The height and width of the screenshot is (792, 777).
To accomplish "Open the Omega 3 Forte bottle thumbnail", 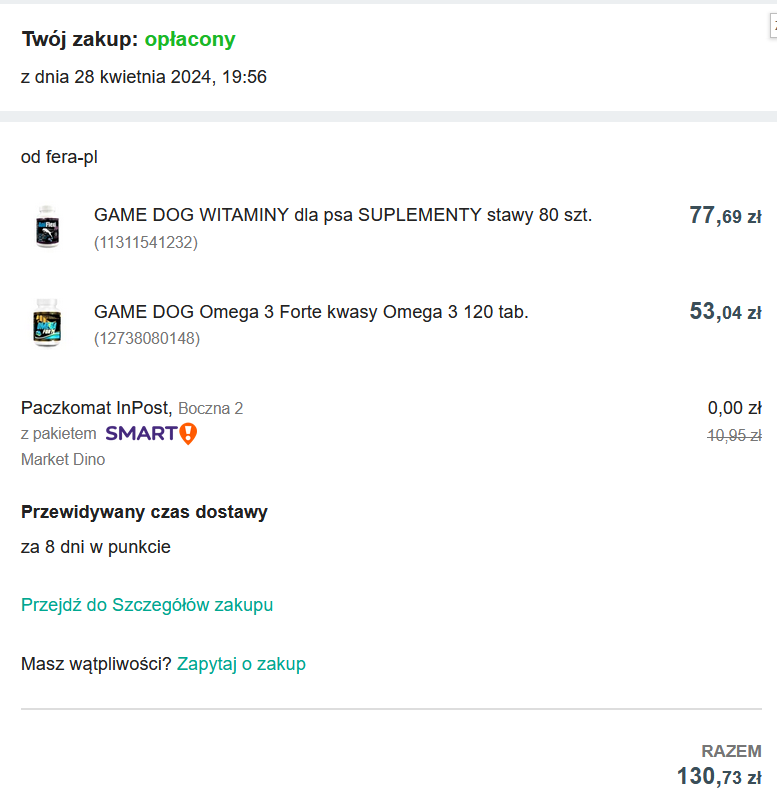I will [47, 323].
